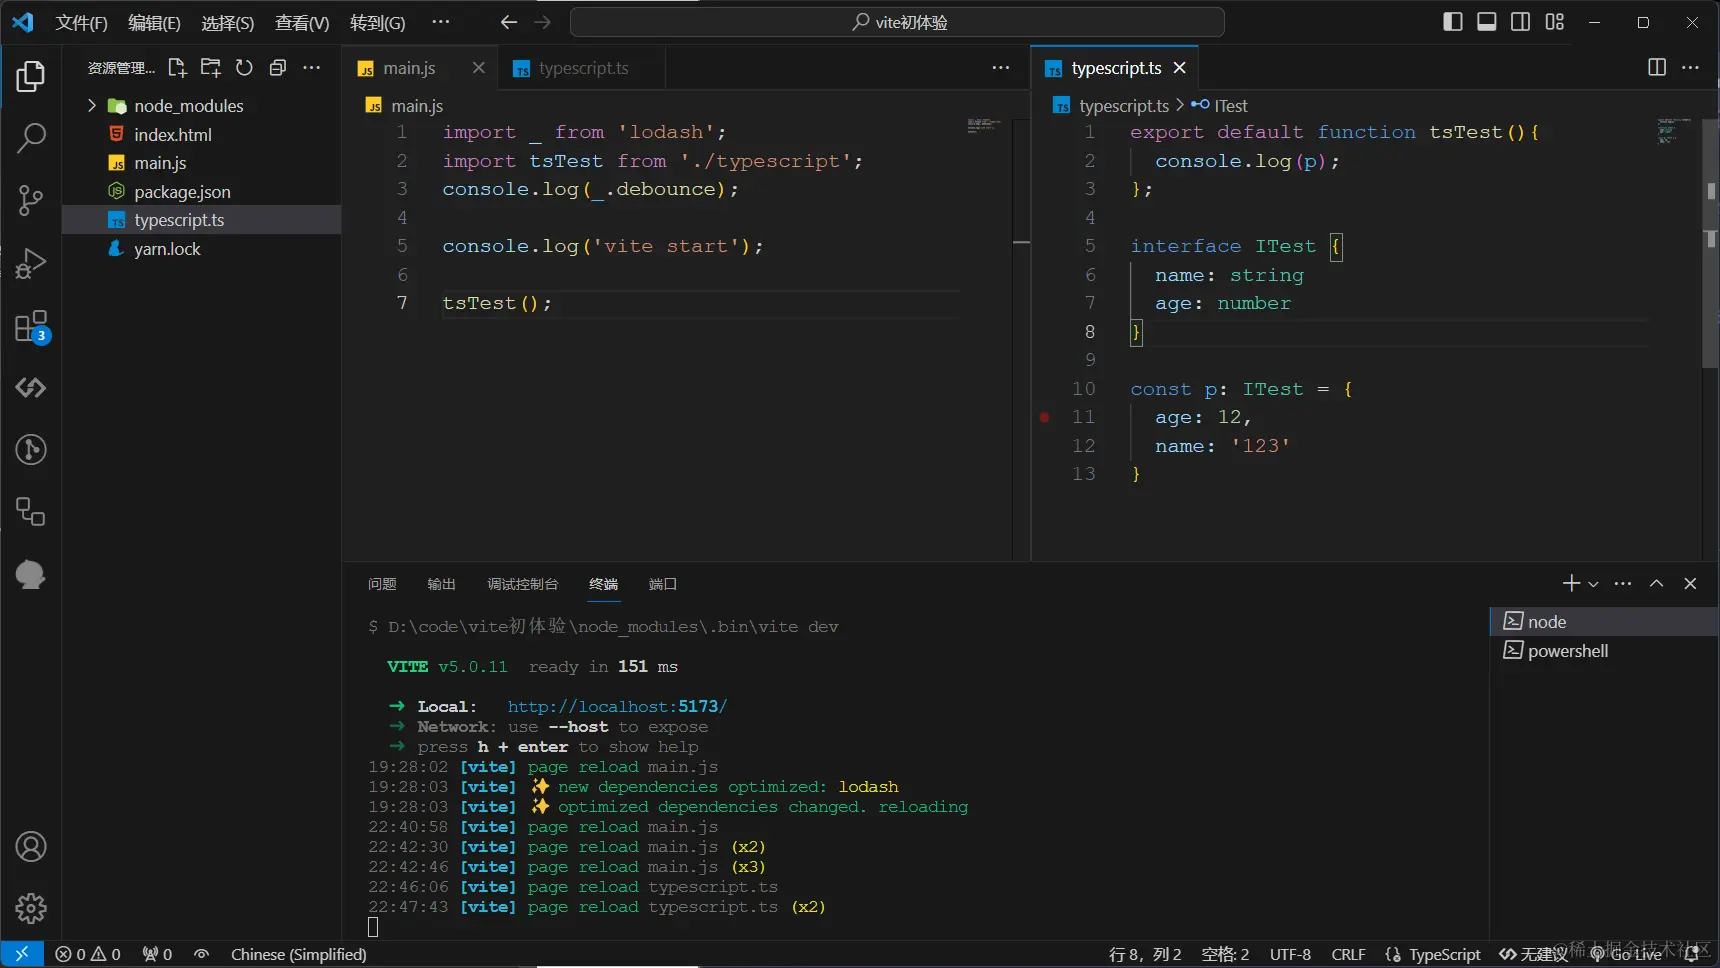Screen dimensions: 1720x968
Task: Open new terminal profile dropdown arrow
Action: click(x=1594, y=584)
